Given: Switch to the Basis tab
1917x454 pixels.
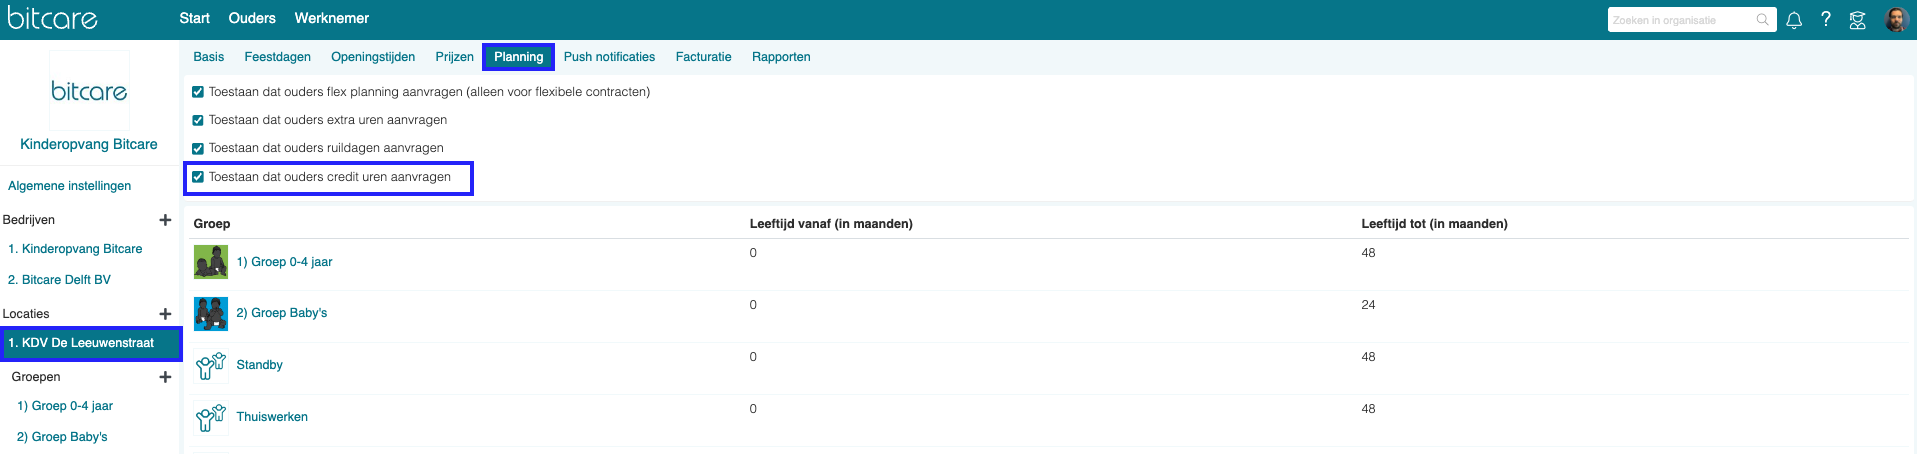Looking at the screenshot, I should (x=209, y=57).
